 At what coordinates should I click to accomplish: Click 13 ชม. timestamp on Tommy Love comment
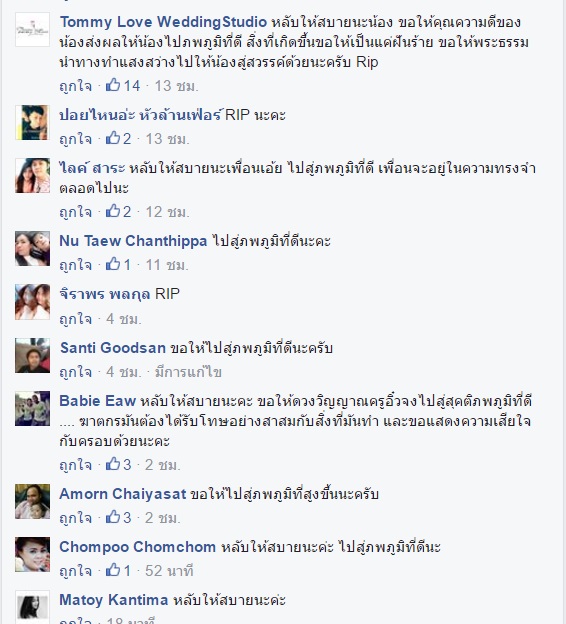pyautogui.click(x=176, y=86)
